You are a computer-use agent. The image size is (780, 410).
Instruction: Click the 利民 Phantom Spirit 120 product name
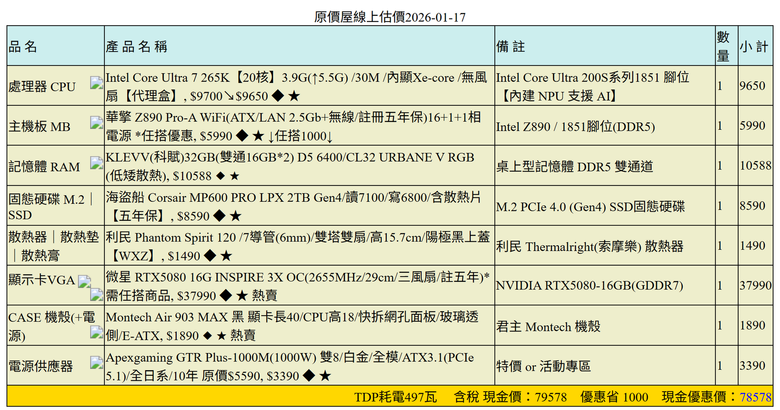(297, 246)
